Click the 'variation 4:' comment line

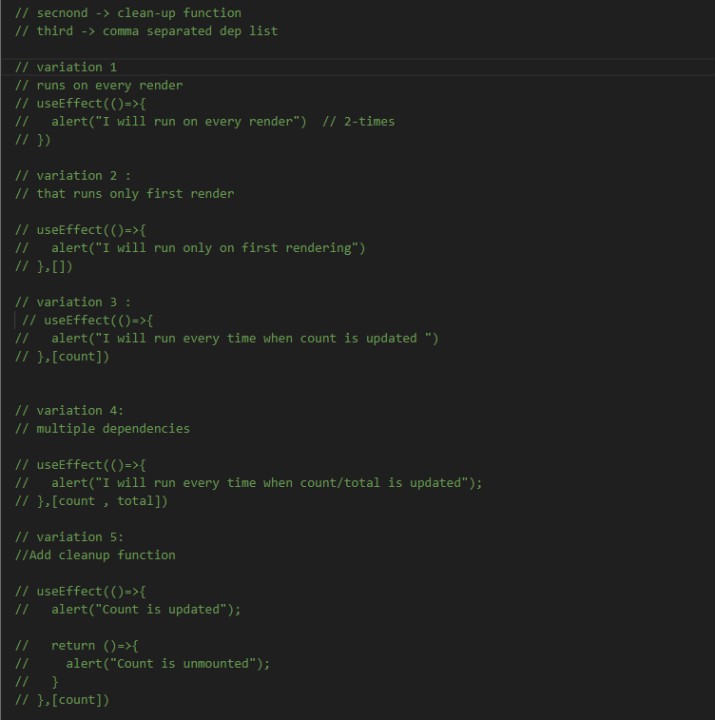point(69,411)
